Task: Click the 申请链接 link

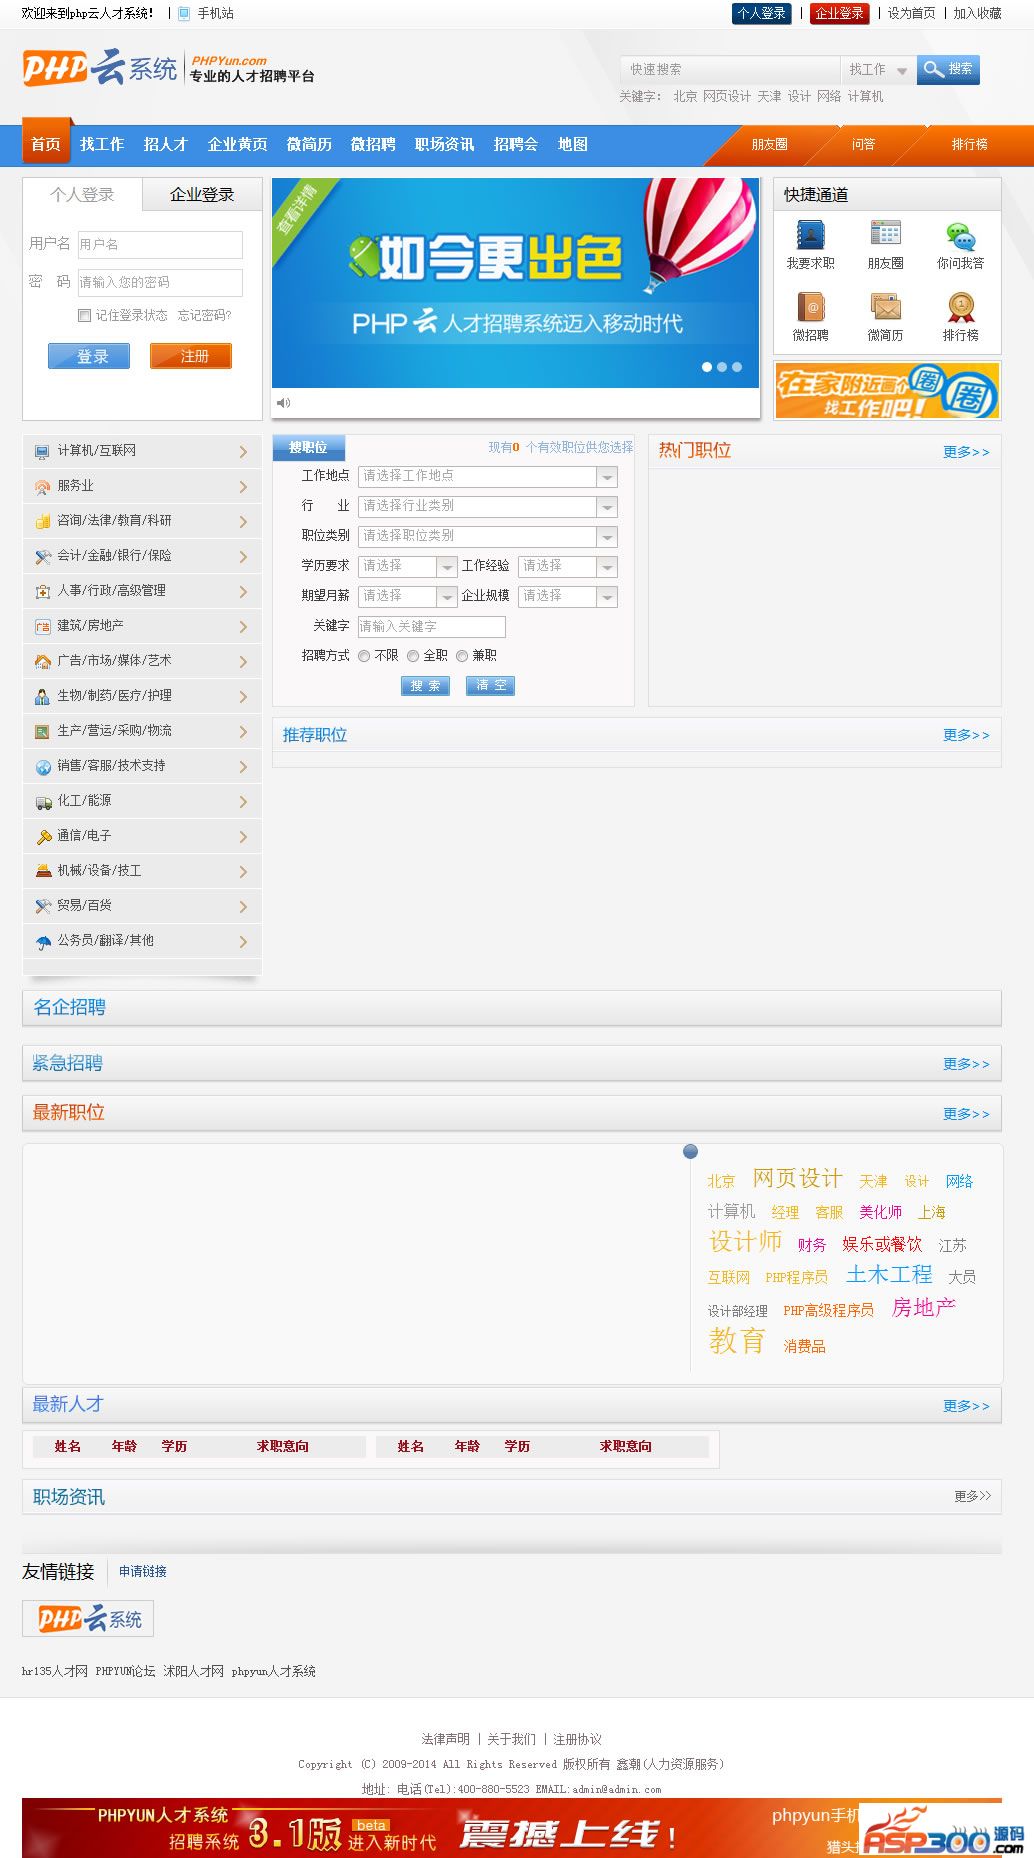Action: click(143, 1571)
